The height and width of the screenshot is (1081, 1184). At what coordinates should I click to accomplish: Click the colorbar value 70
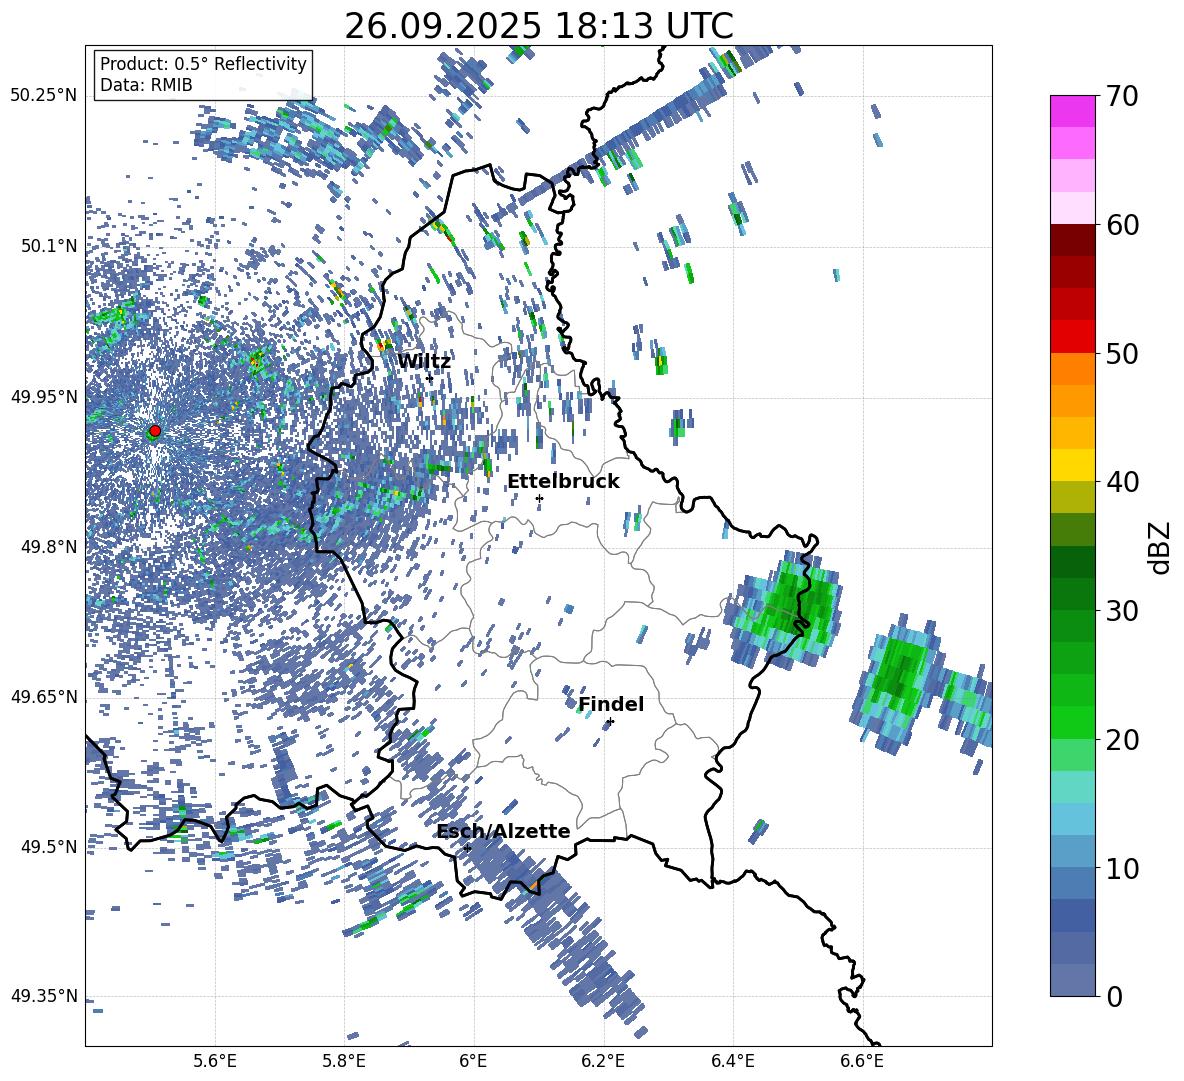(1122, 96)
